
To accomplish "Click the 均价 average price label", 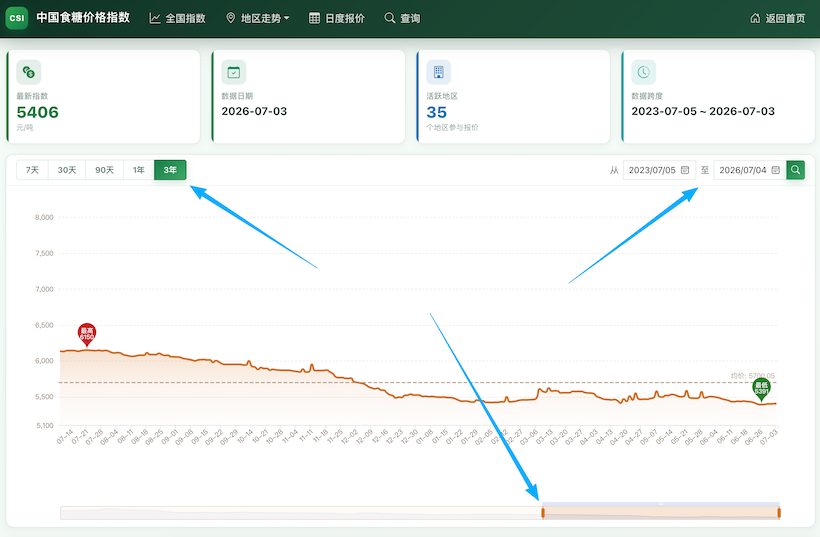I will click(753, 376).
